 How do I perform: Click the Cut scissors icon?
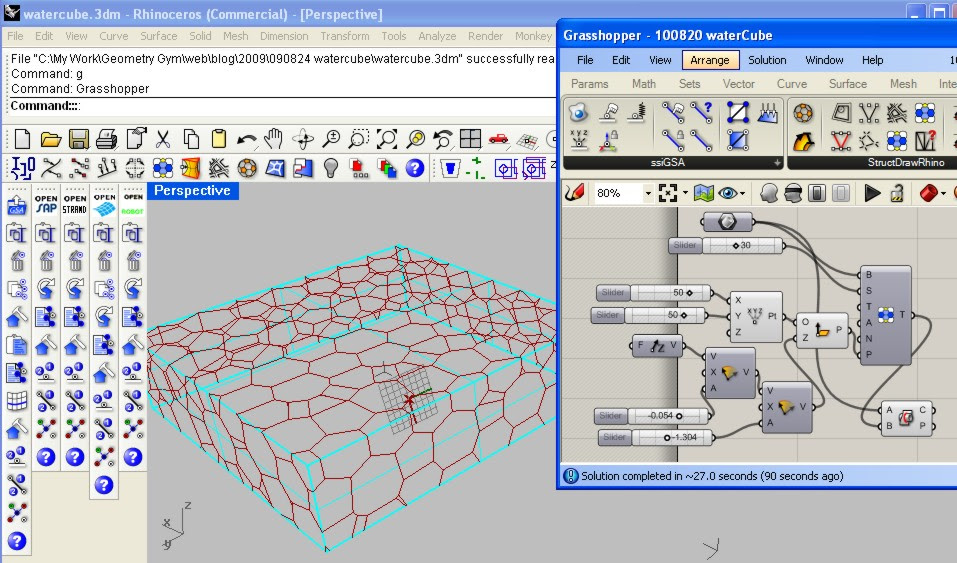coord(163,139)
